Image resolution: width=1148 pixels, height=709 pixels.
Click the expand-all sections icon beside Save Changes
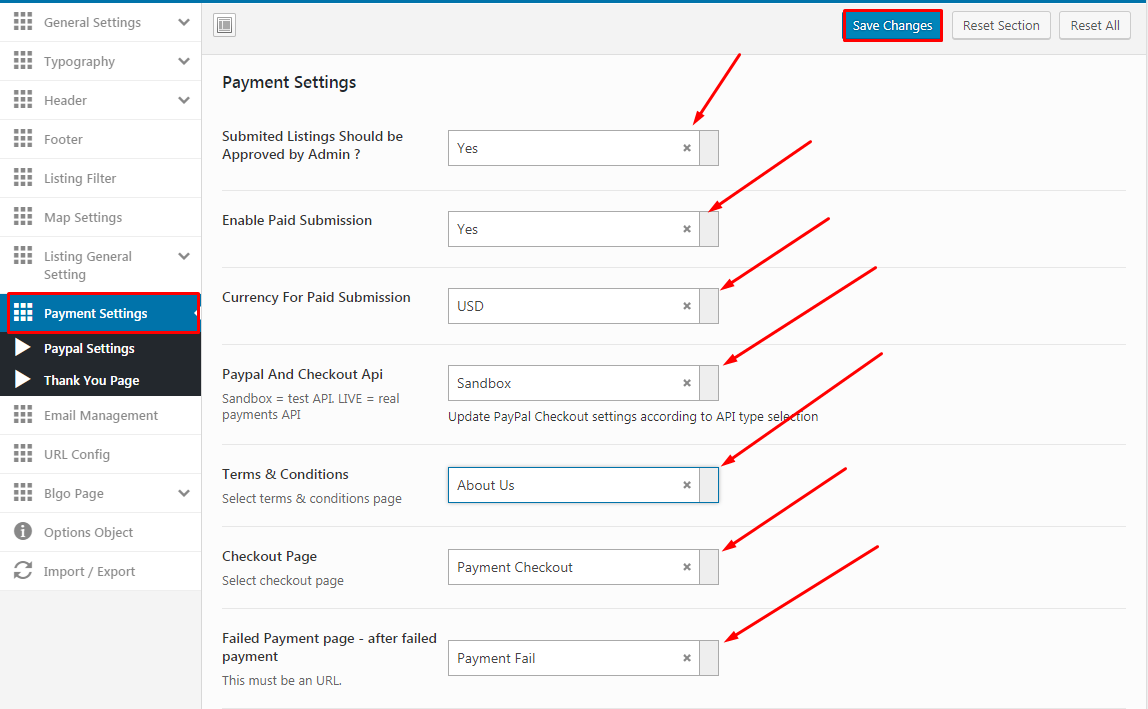tap(224, 26)
